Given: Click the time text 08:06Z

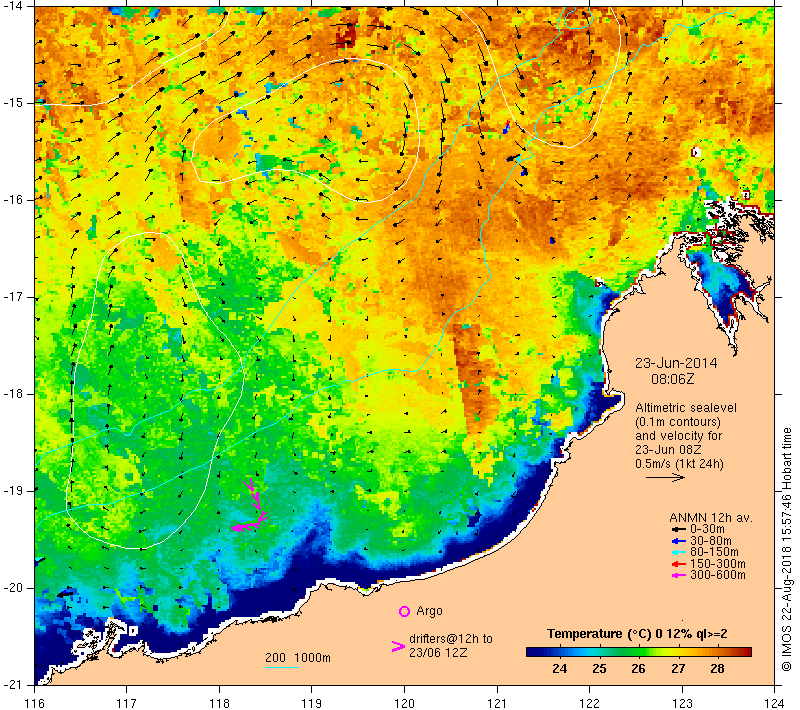Looking at the screenshot, I should [x=672, y=379].
